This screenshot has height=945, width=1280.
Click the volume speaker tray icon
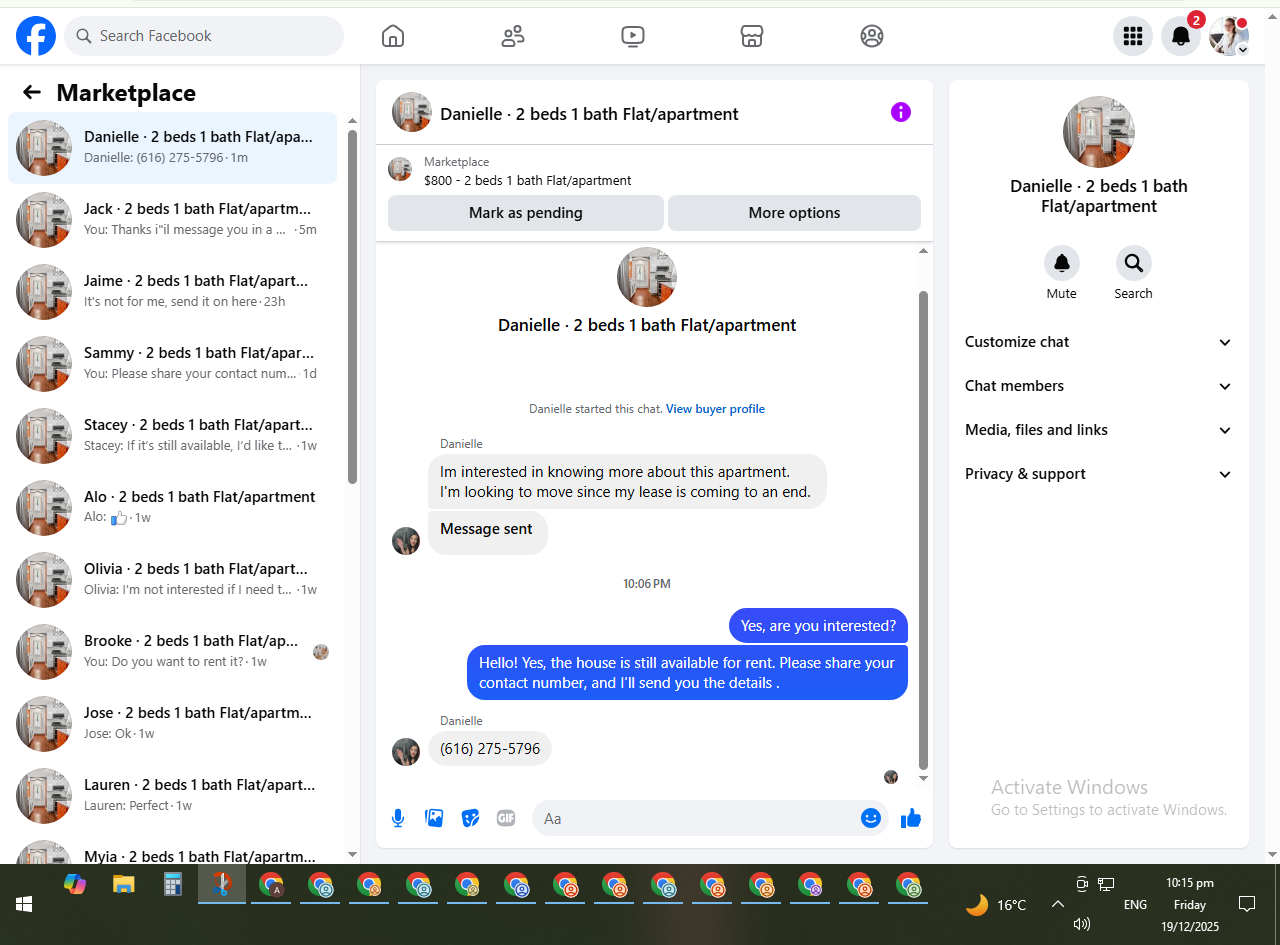[x=1081, y=924]
